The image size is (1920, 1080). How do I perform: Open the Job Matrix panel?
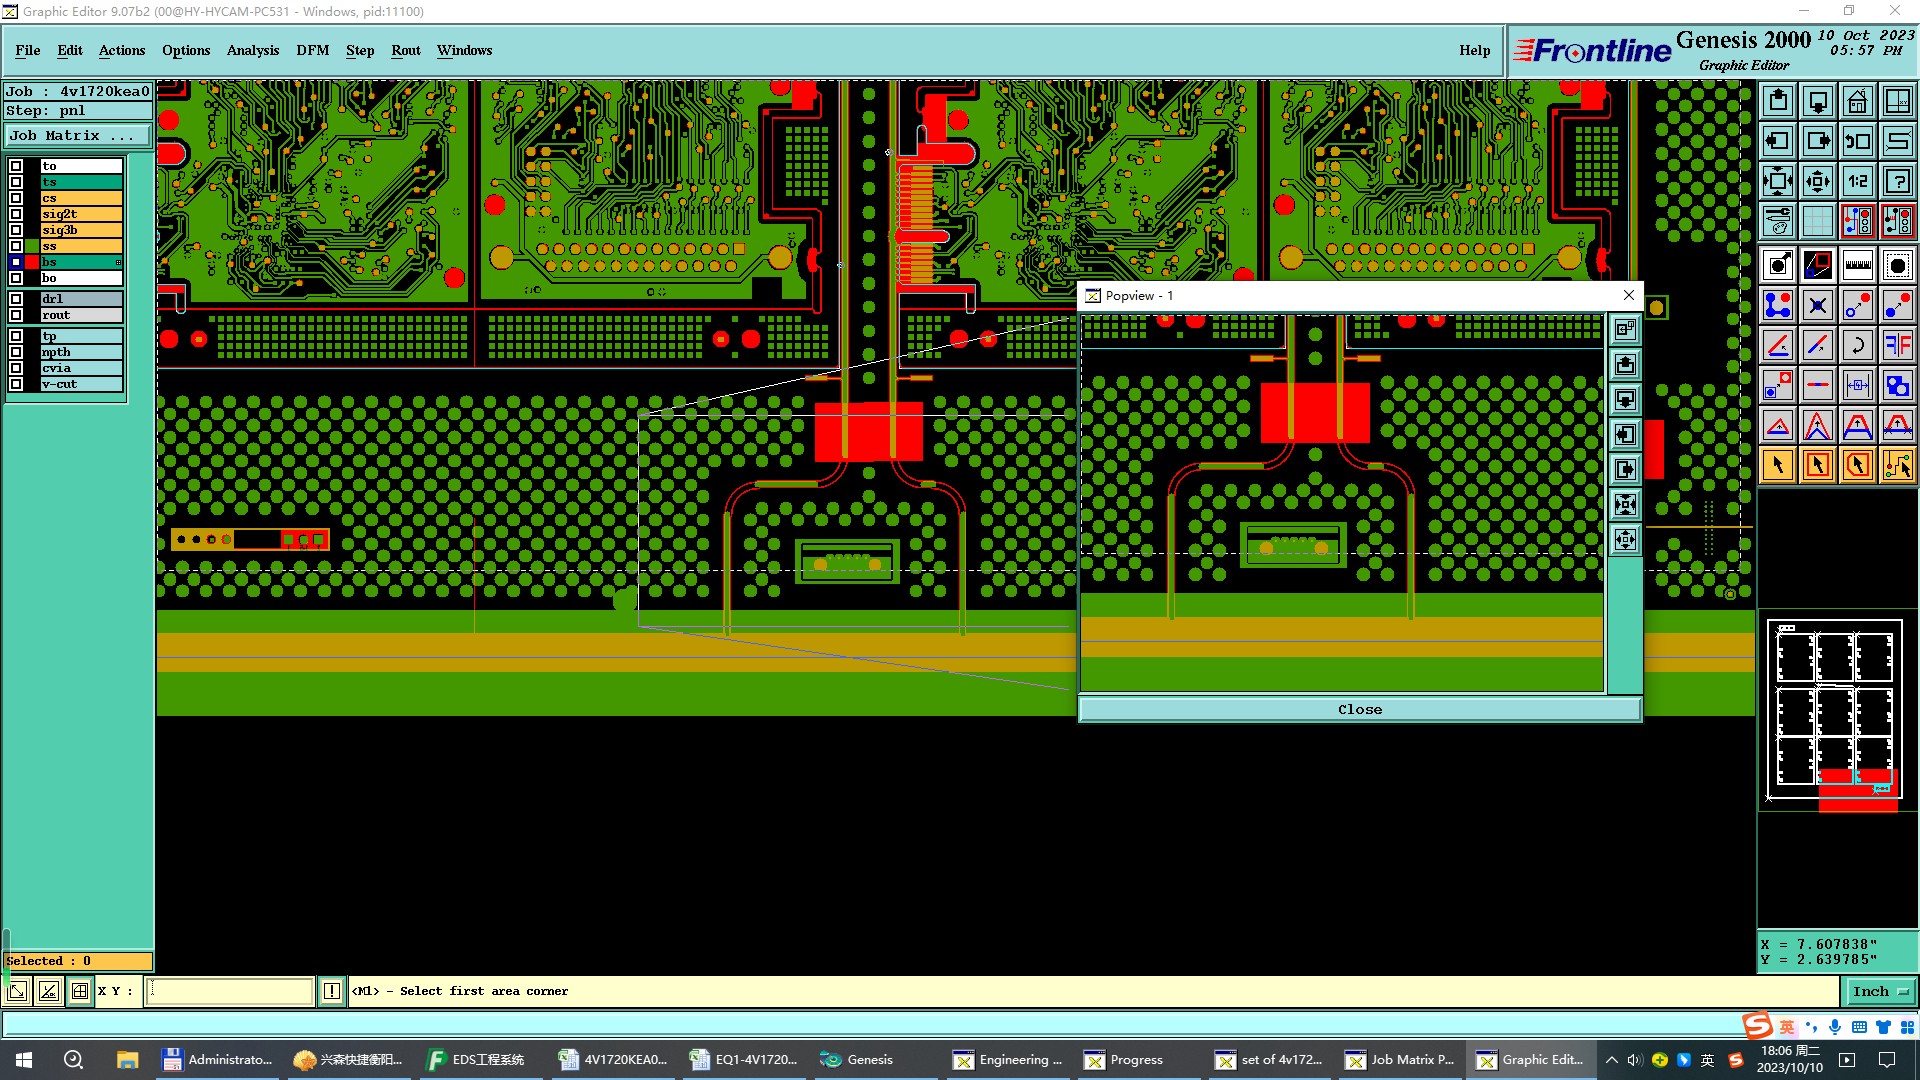click(x=78, y=136)
